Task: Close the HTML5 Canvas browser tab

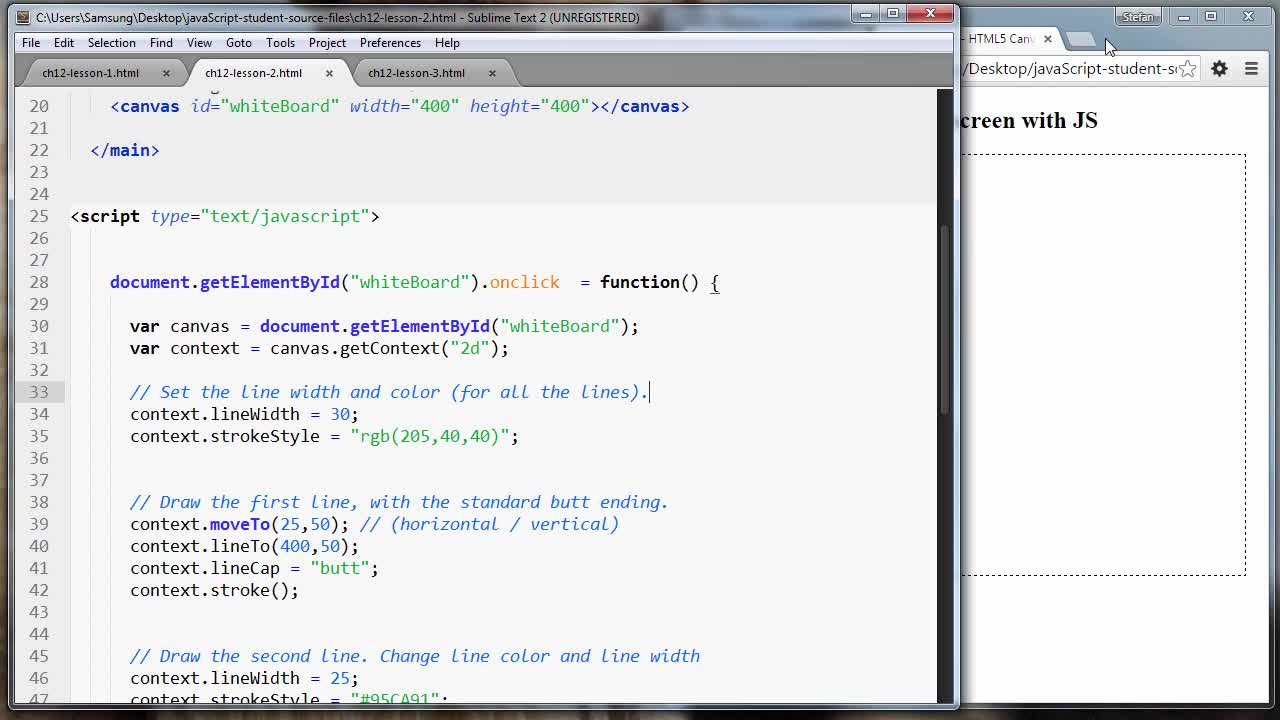Action: [x=1047, y=39]
